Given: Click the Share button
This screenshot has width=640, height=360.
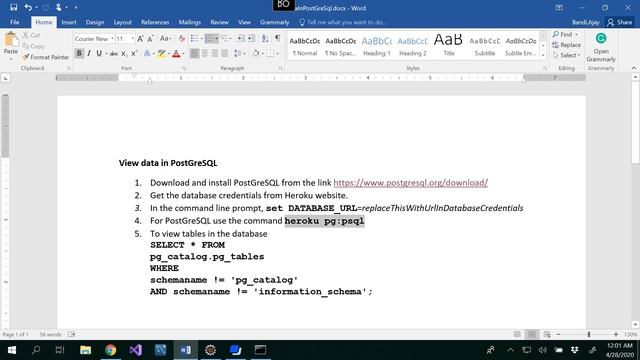Looking at the screenshot, I should tap(620, 22).
